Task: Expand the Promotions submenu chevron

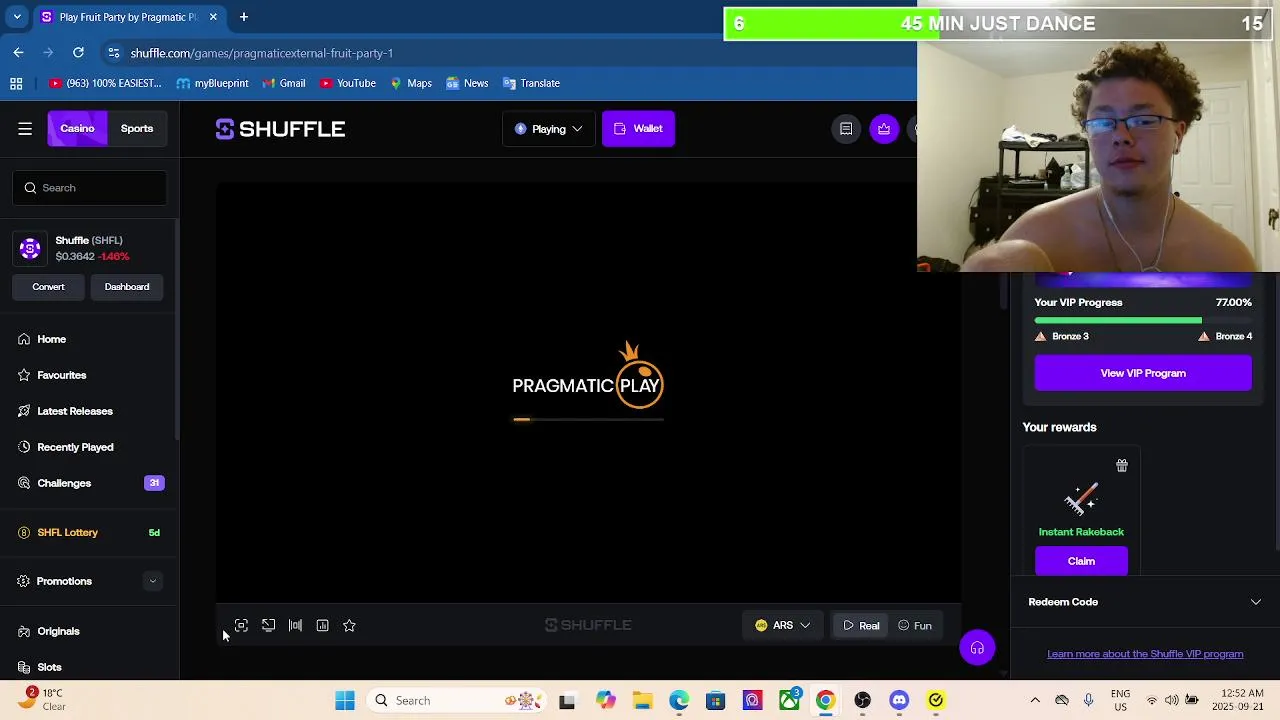Action: pyautogui.click(x=153, y=581)
